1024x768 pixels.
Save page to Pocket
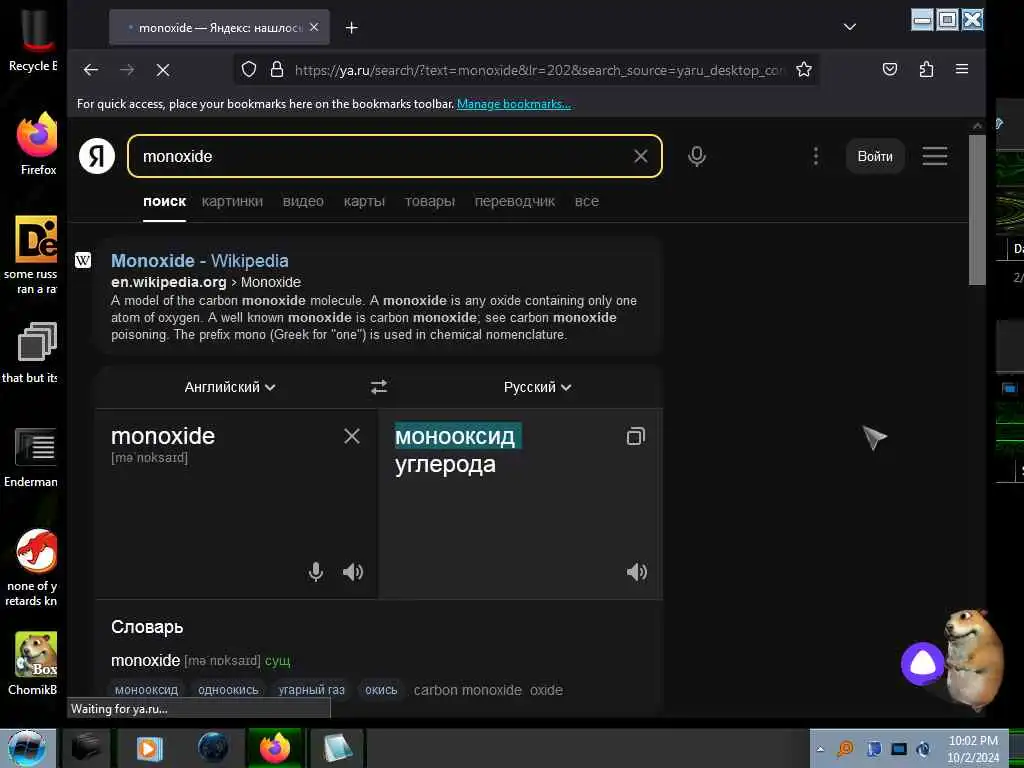[x=889, y=69]
